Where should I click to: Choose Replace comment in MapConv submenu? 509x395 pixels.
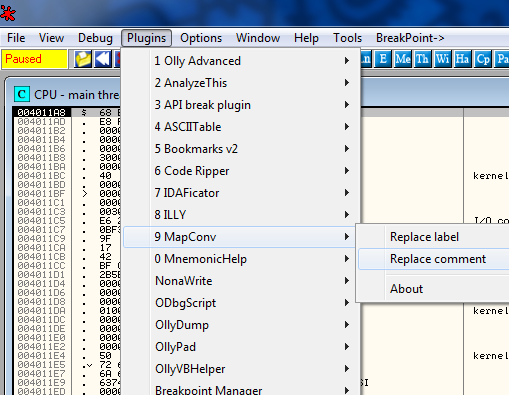[x=433, y=259]
